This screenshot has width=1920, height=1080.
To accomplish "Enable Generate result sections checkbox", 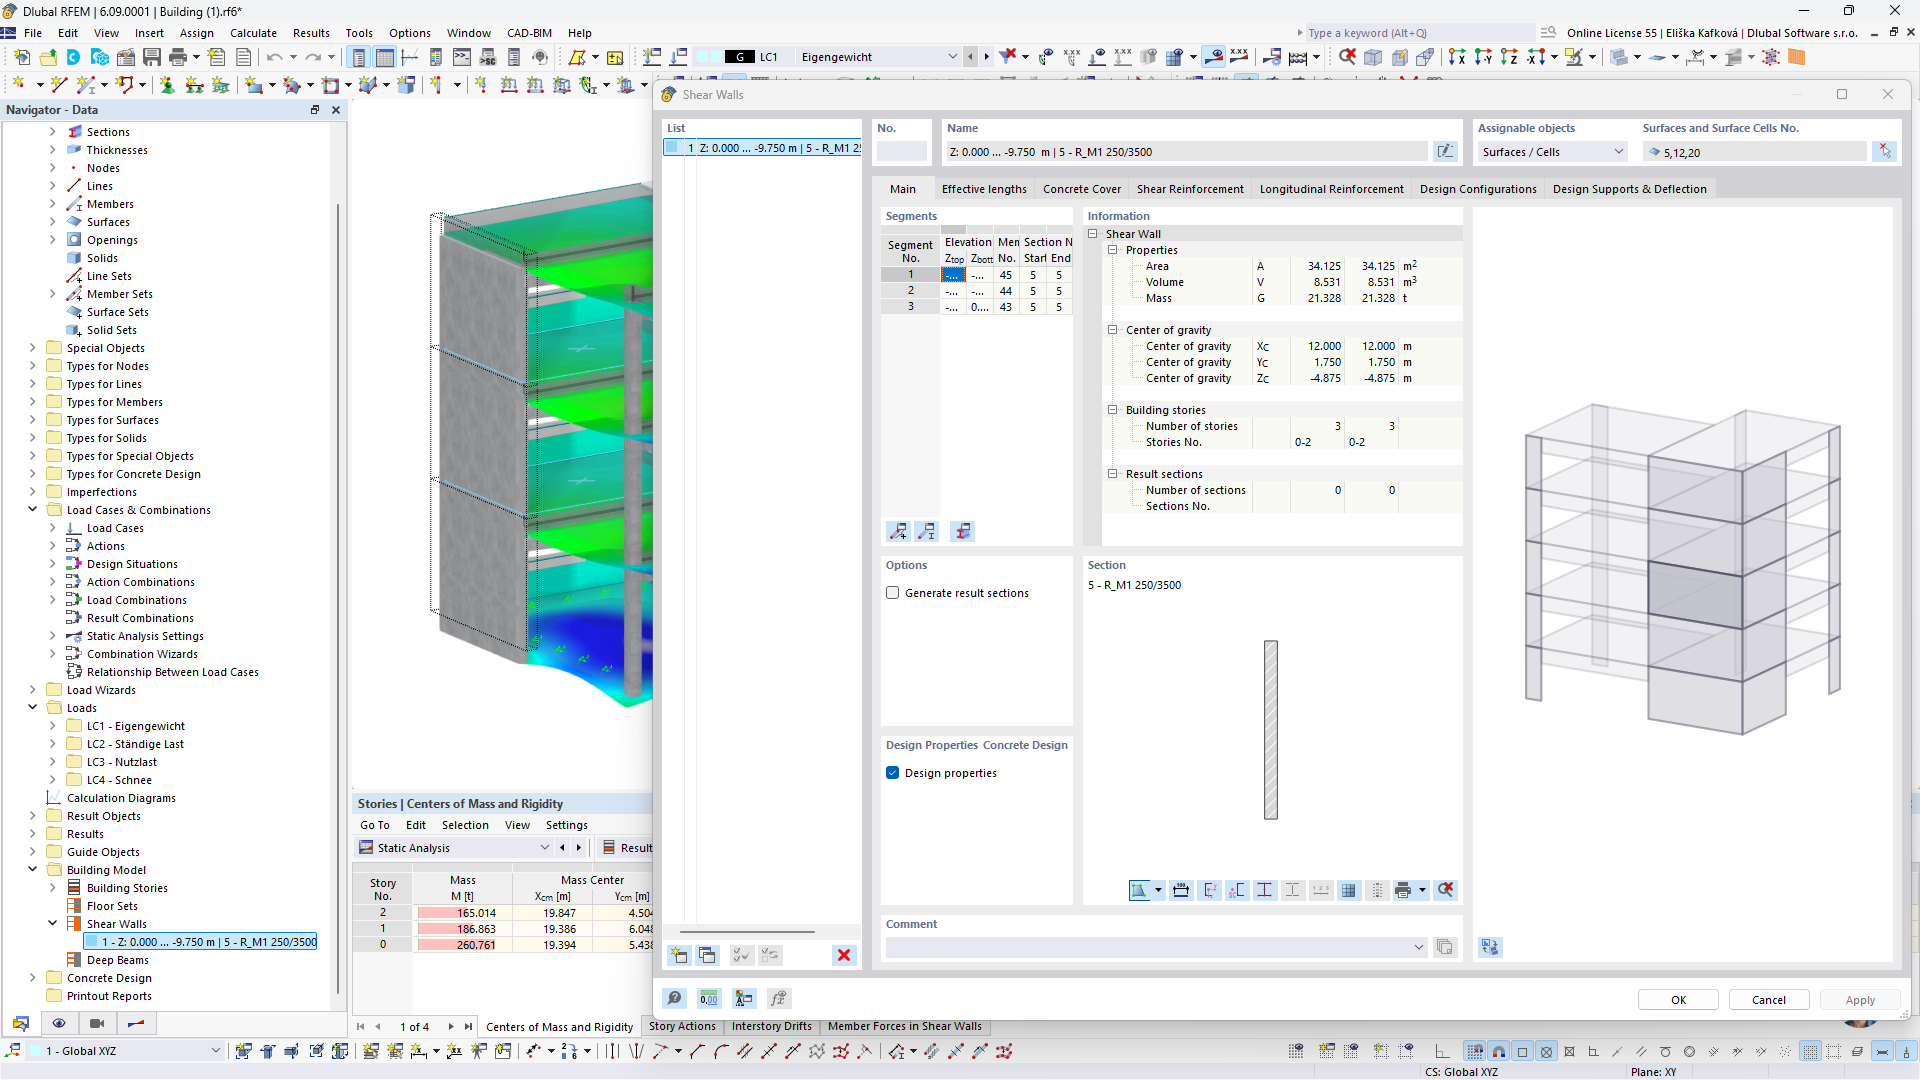I will tap(893, 592).
